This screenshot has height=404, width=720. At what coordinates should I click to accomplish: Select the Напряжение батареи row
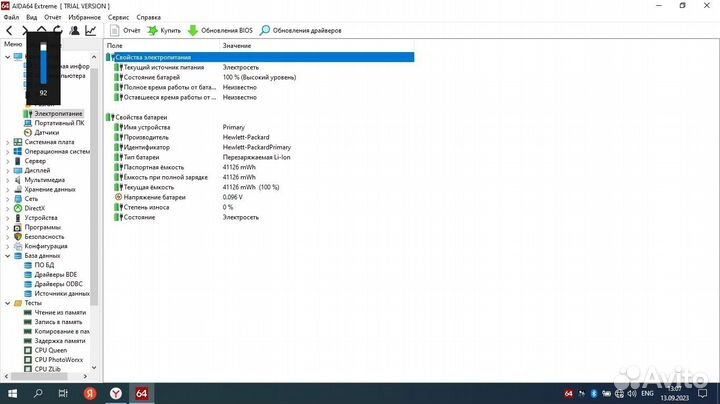click(259, 197)
